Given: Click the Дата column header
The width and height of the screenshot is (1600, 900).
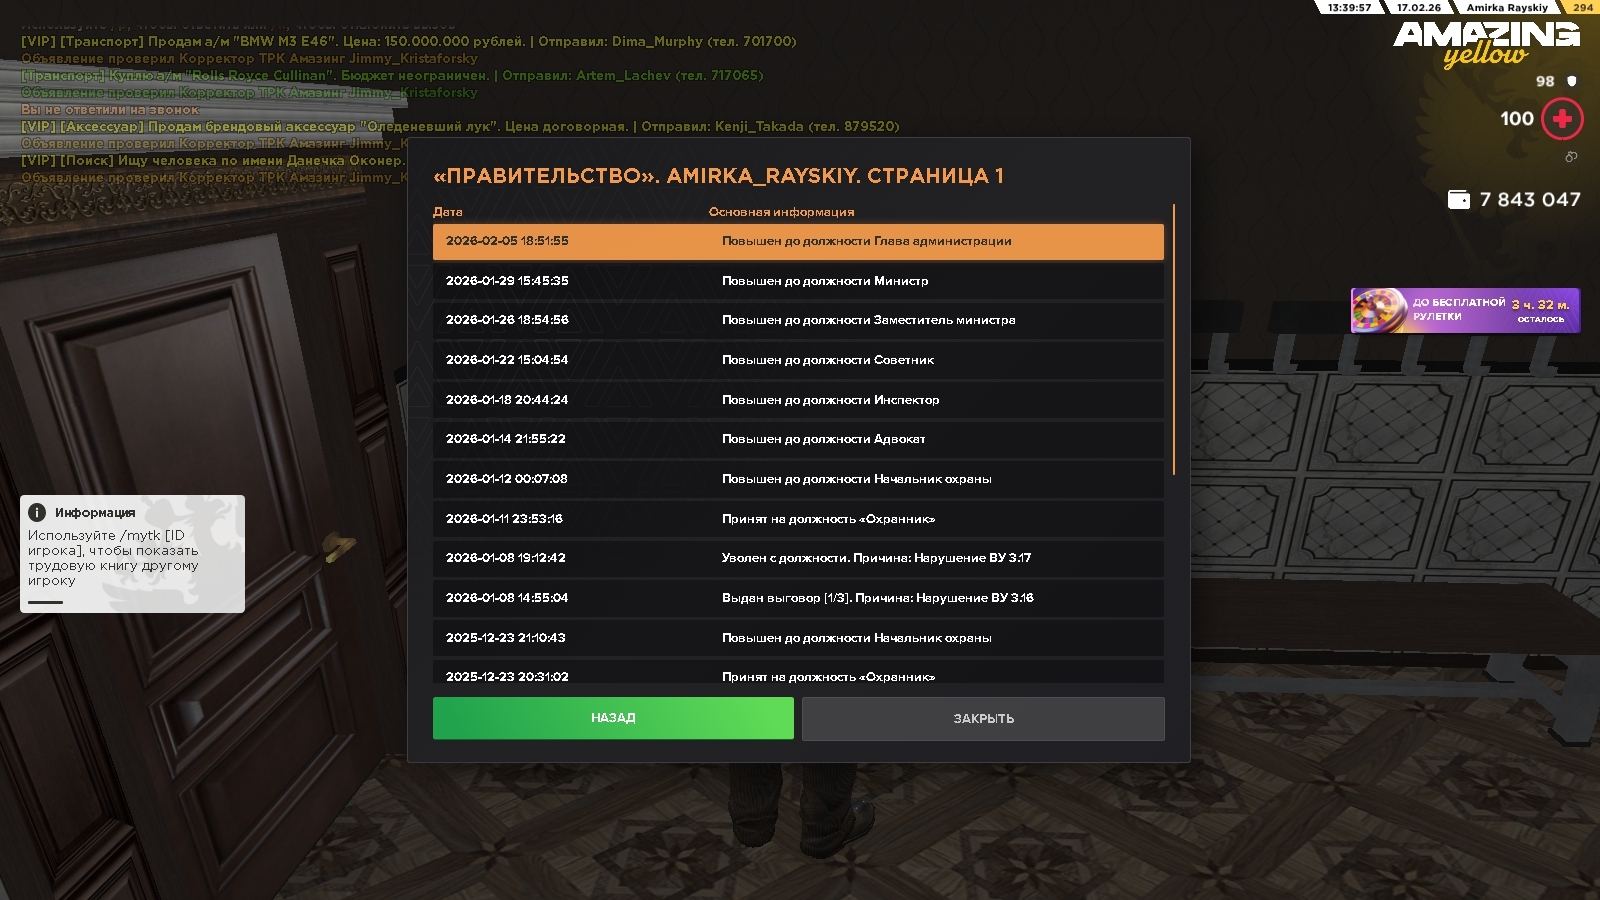Looking at the screenshot, I should pos(448,212).
